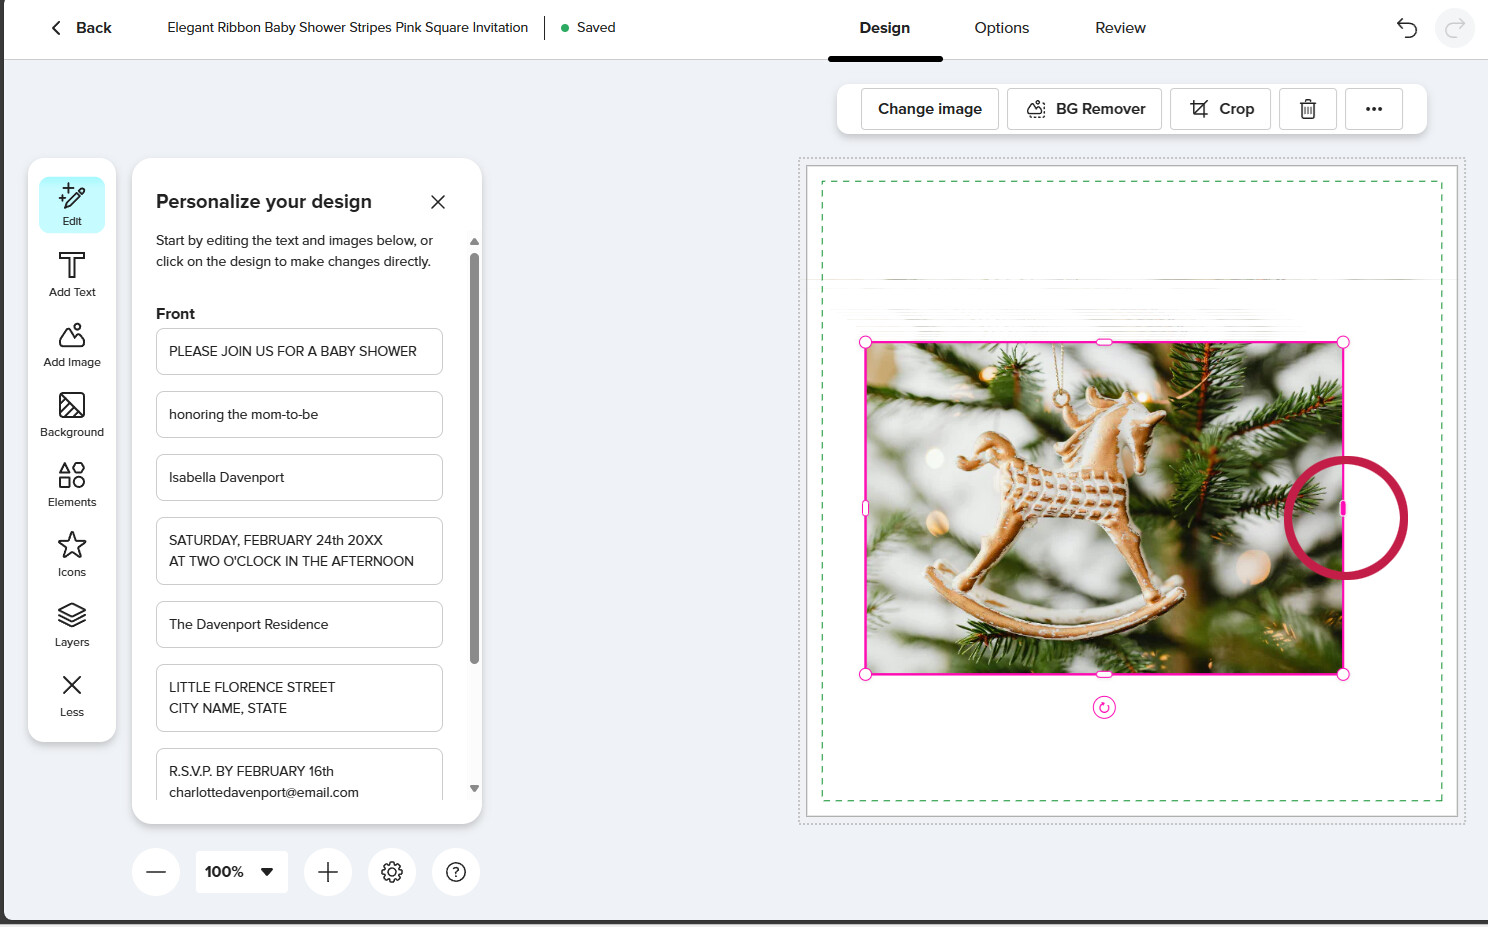Click the left-middle image resize handle
Screen dimensions: 1488x927
pos(866,508)
